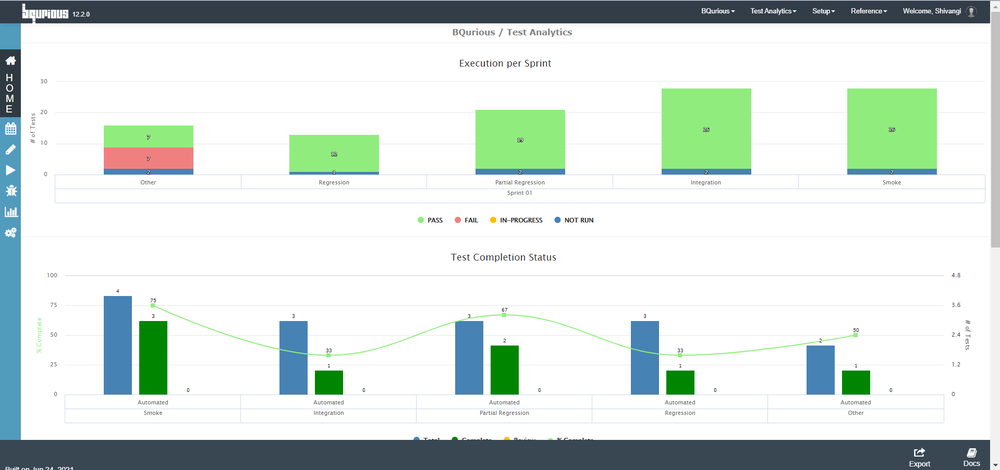Click the green PASS segment of Other bar

(149, 136)
